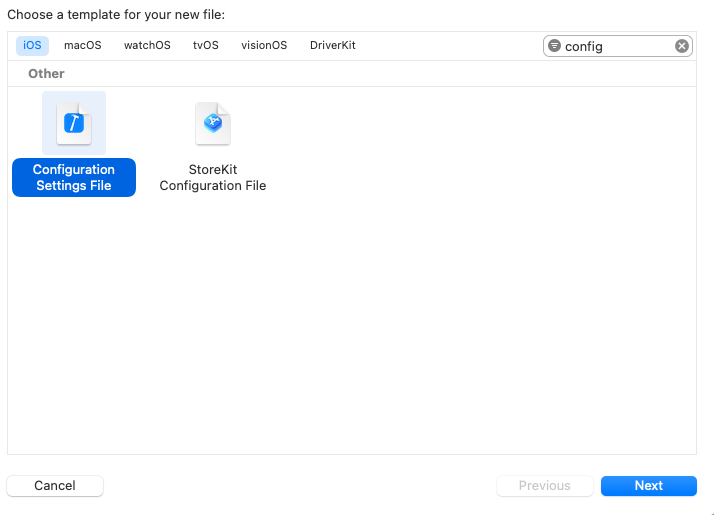Select the StoreKit Configuration File icon
This screenshot has width=714, height=515.
213,123
